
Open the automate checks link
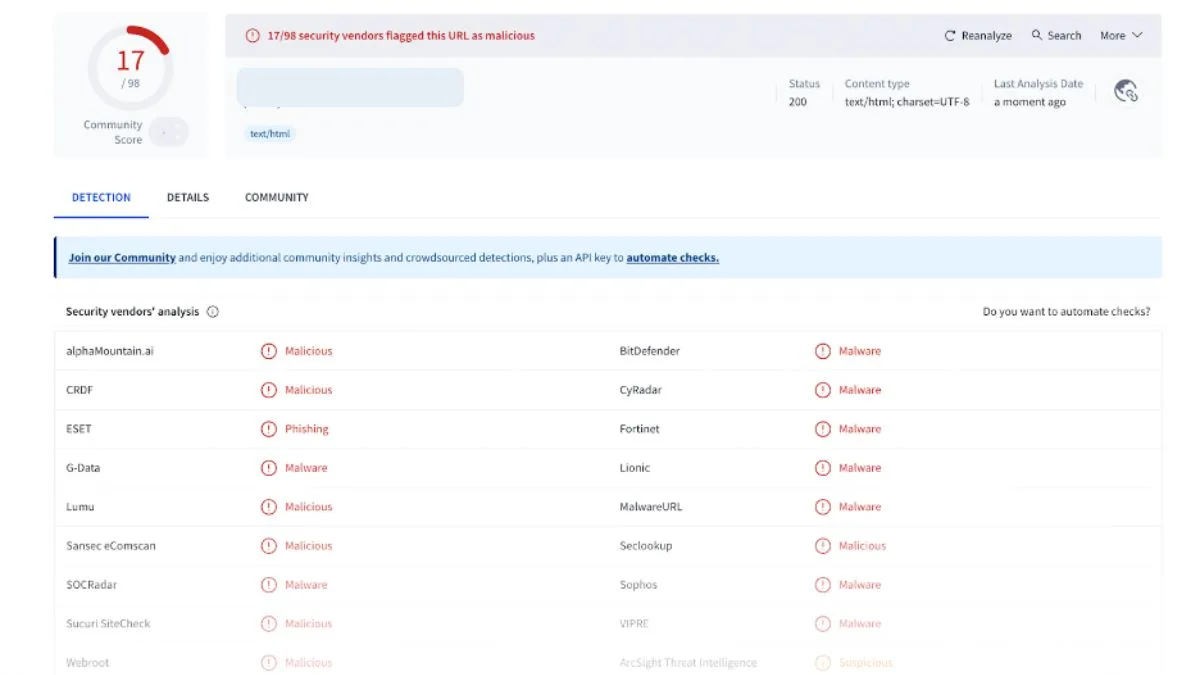click(673, 258)
